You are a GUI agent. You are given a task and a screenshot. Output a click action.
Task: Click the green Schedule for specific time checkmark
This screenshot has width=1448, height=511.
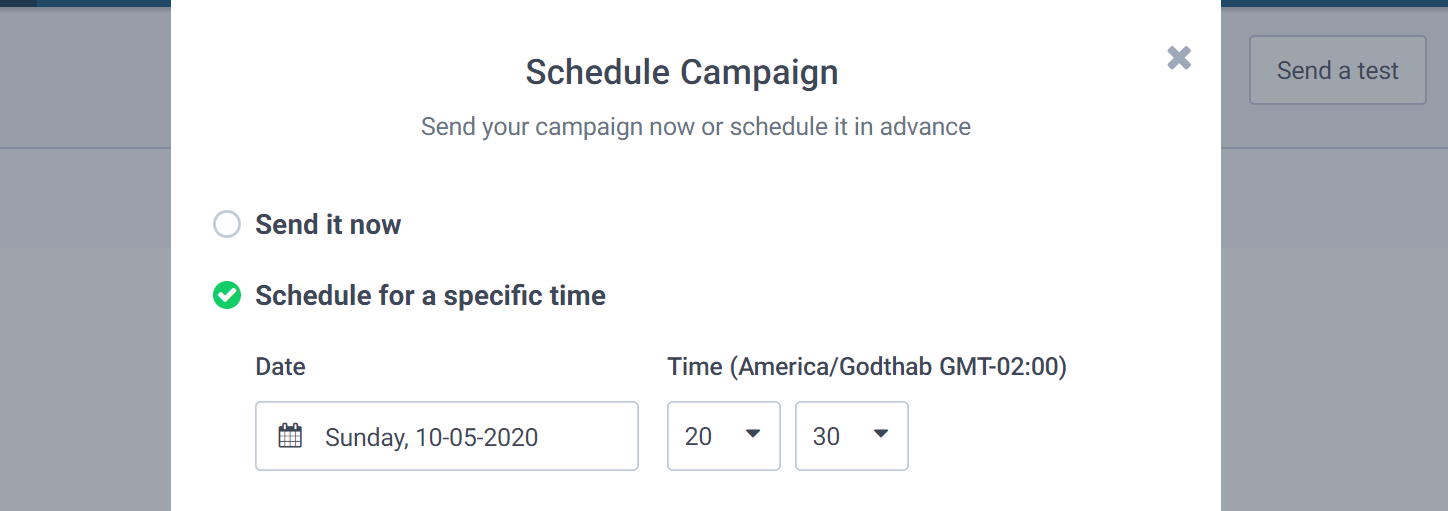coord(227,296)
